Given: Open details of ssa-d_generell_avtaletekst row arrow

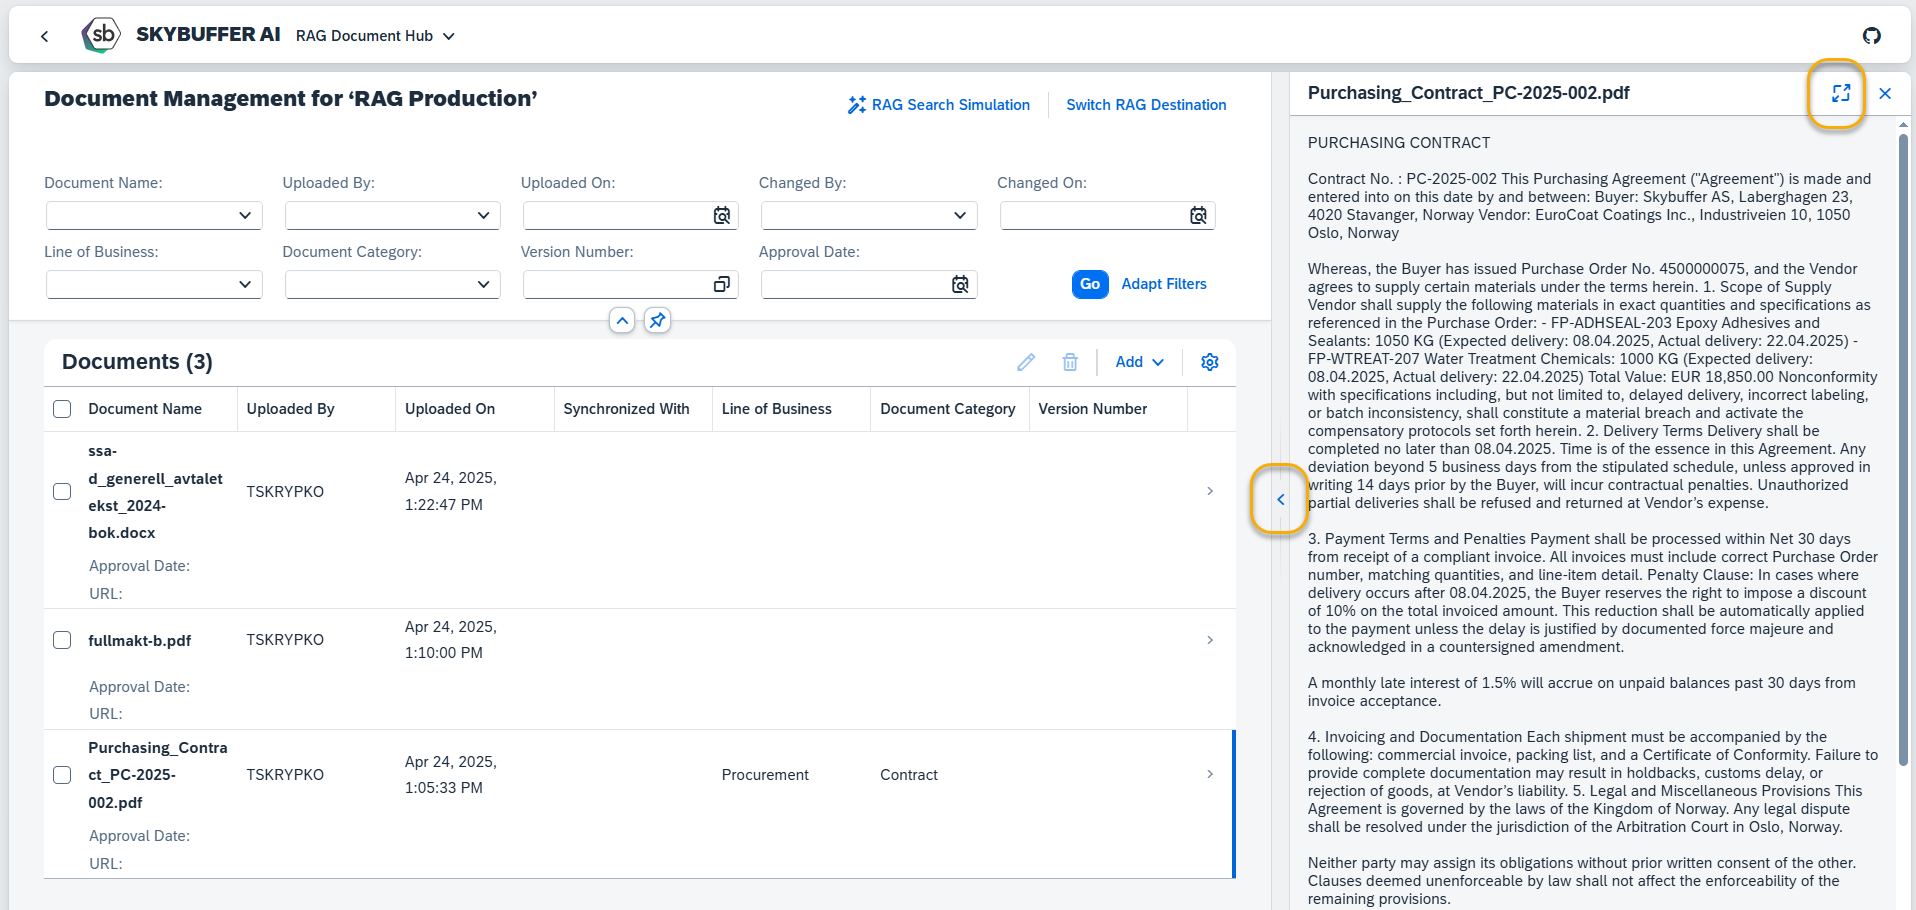Looking at the screenshot, I should [1210, 491].
